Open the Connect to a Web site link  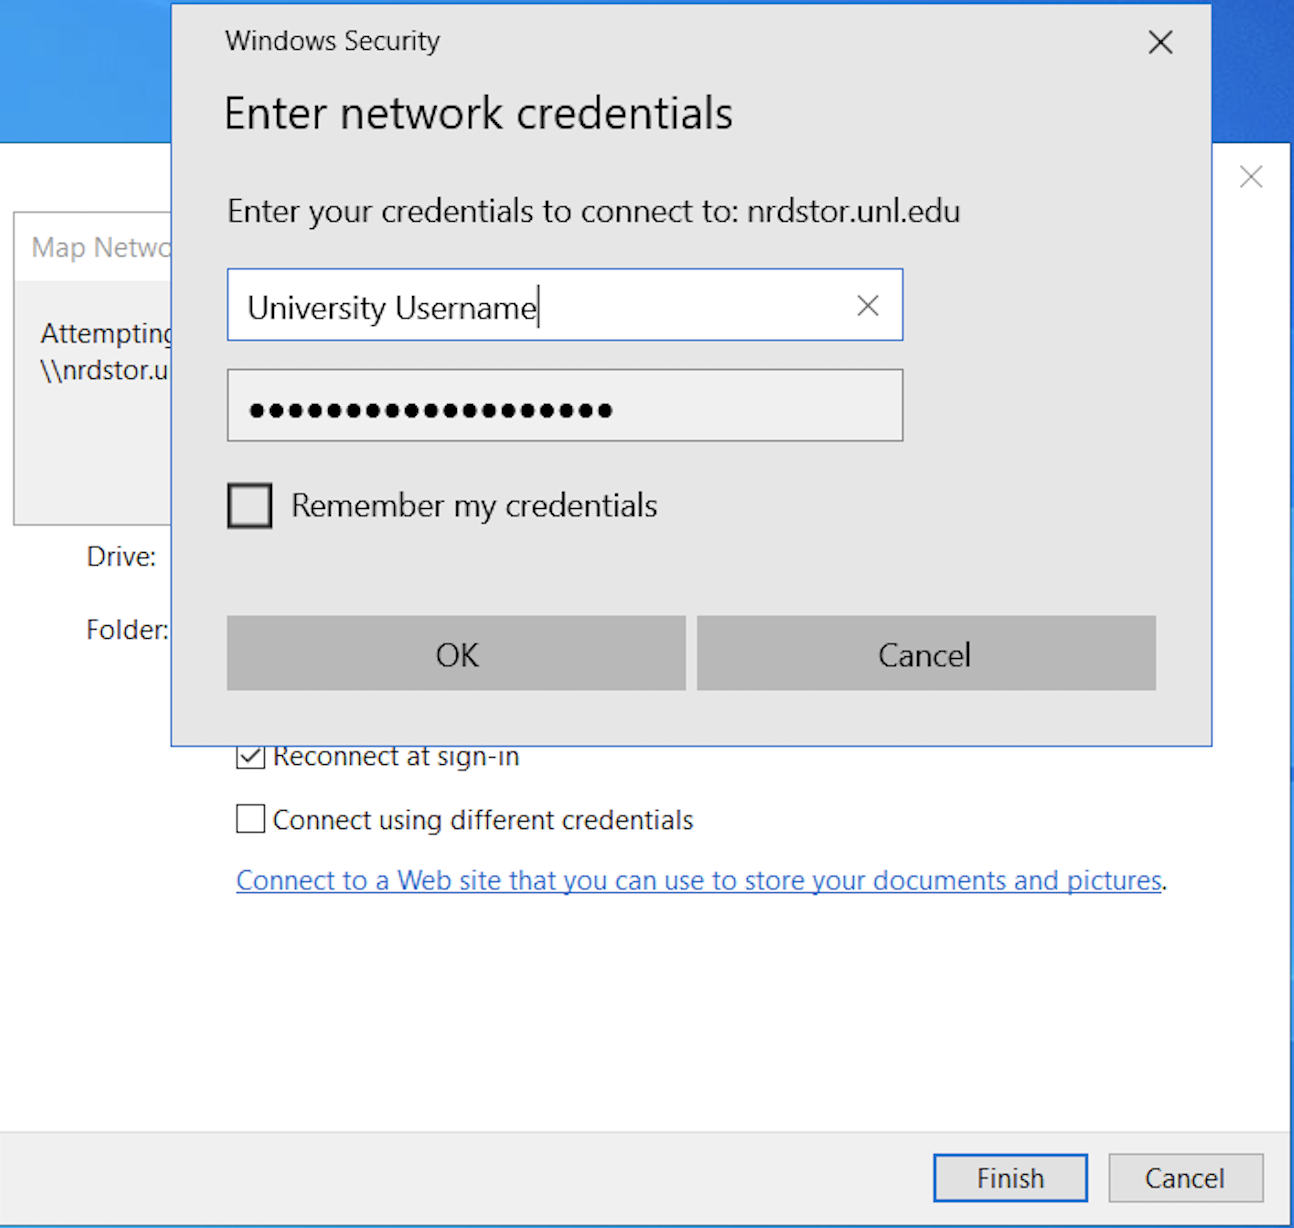click(x=699, y=881)
